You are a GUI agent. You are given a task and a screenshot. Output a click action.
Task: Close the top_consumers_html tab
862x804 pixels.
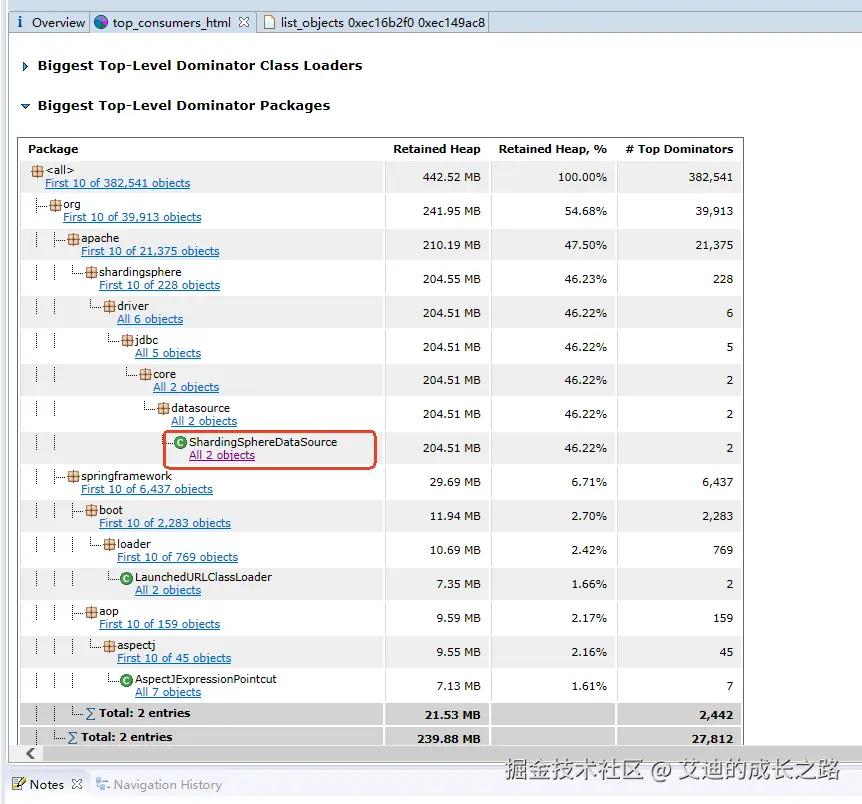244,22
